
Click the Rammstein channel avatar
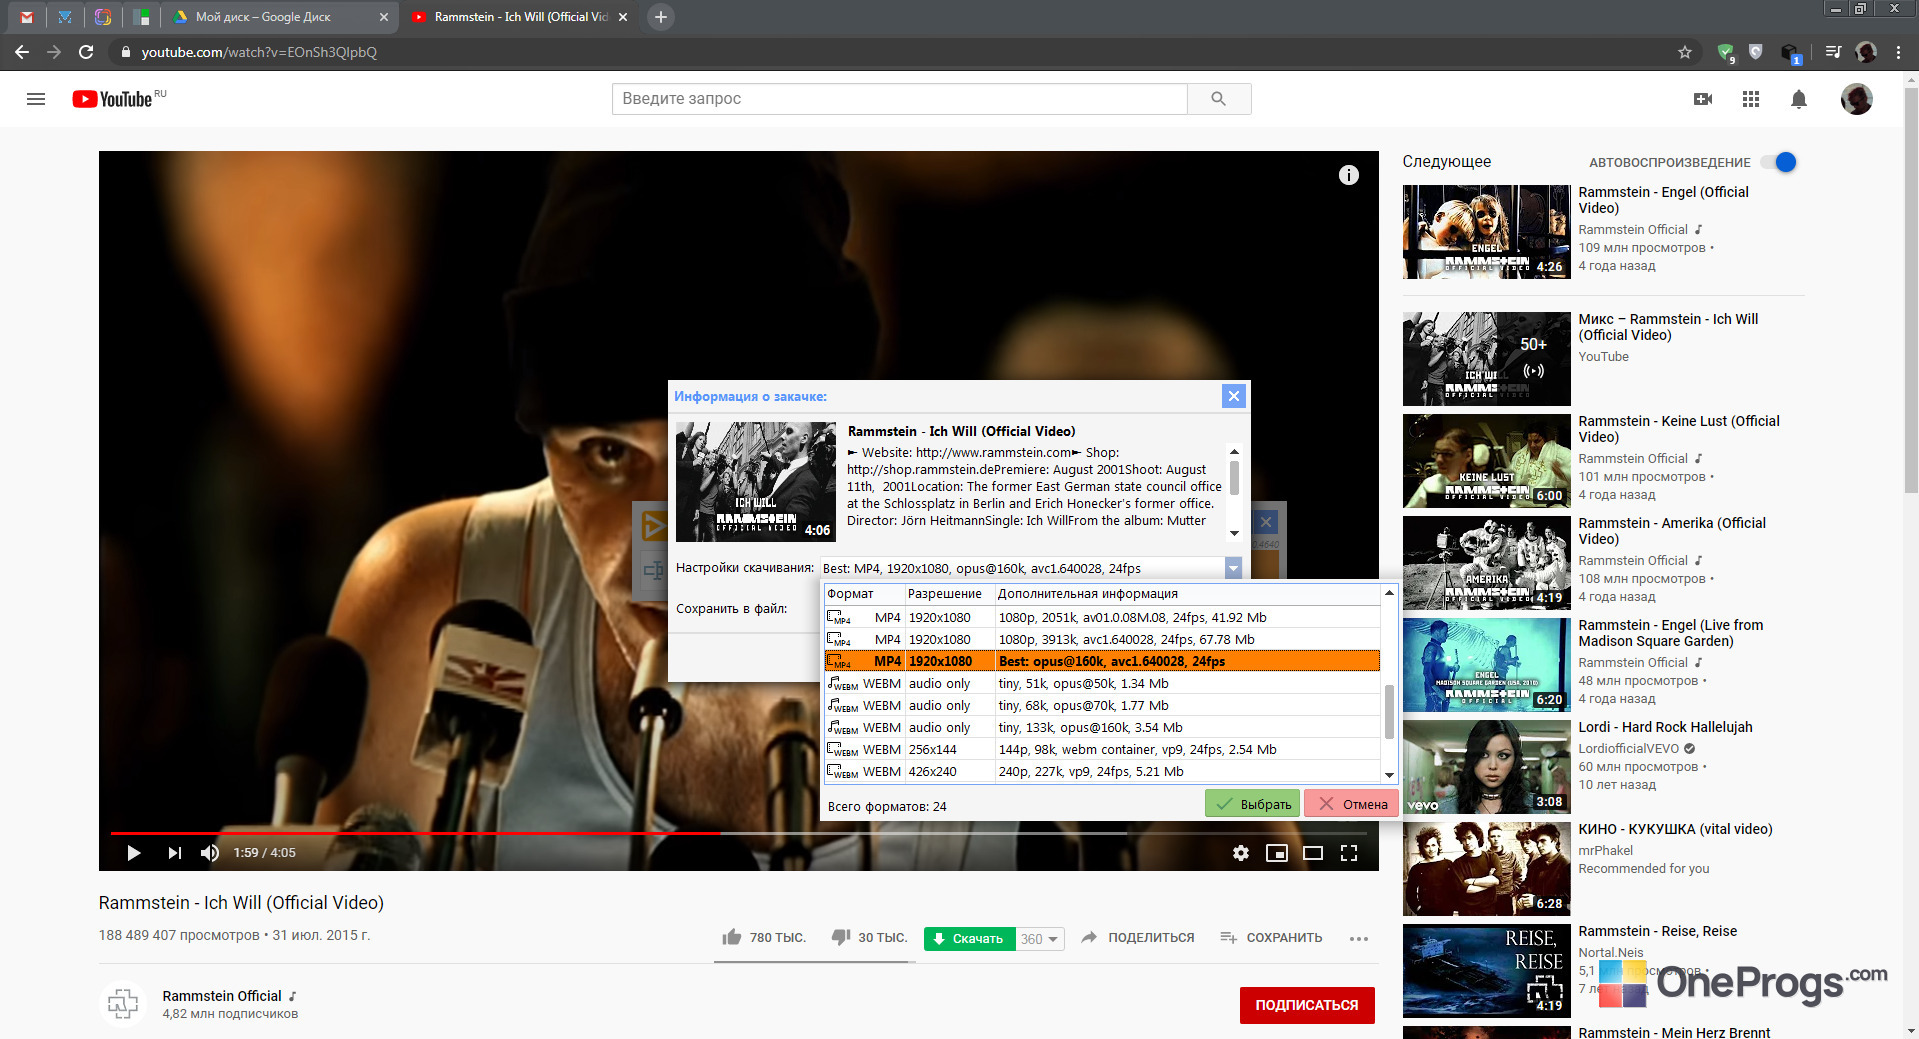pyautogui.click(x=123, y=1004)
